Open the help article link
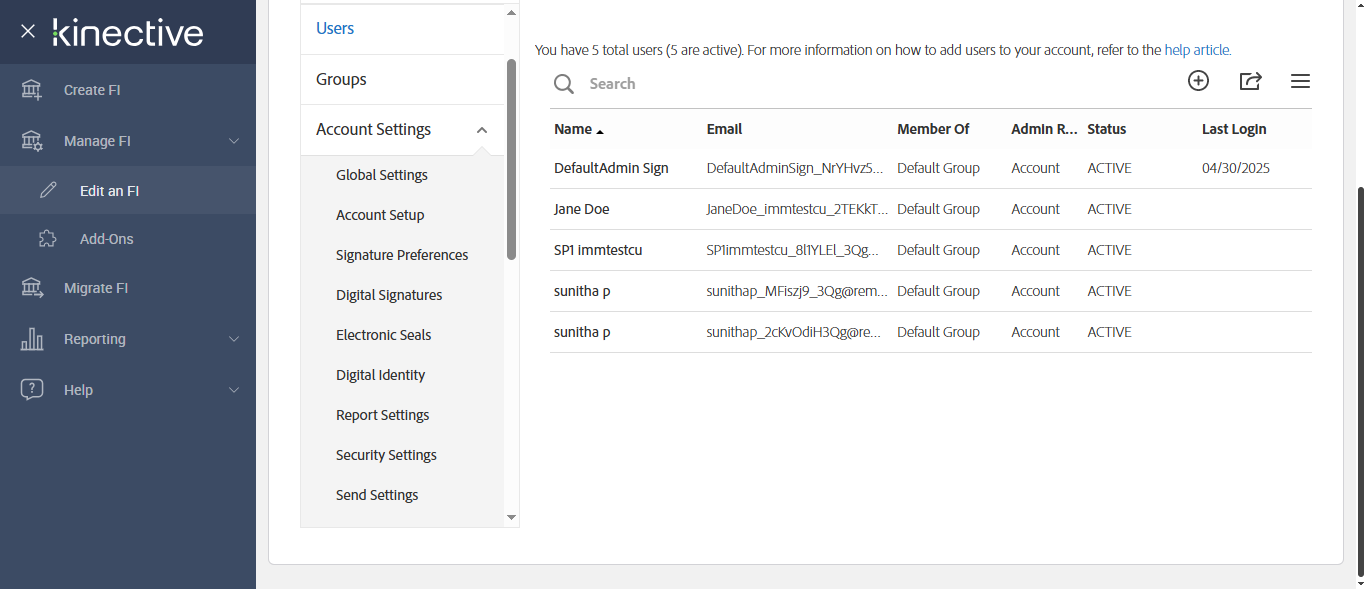 coord(1197,49)
